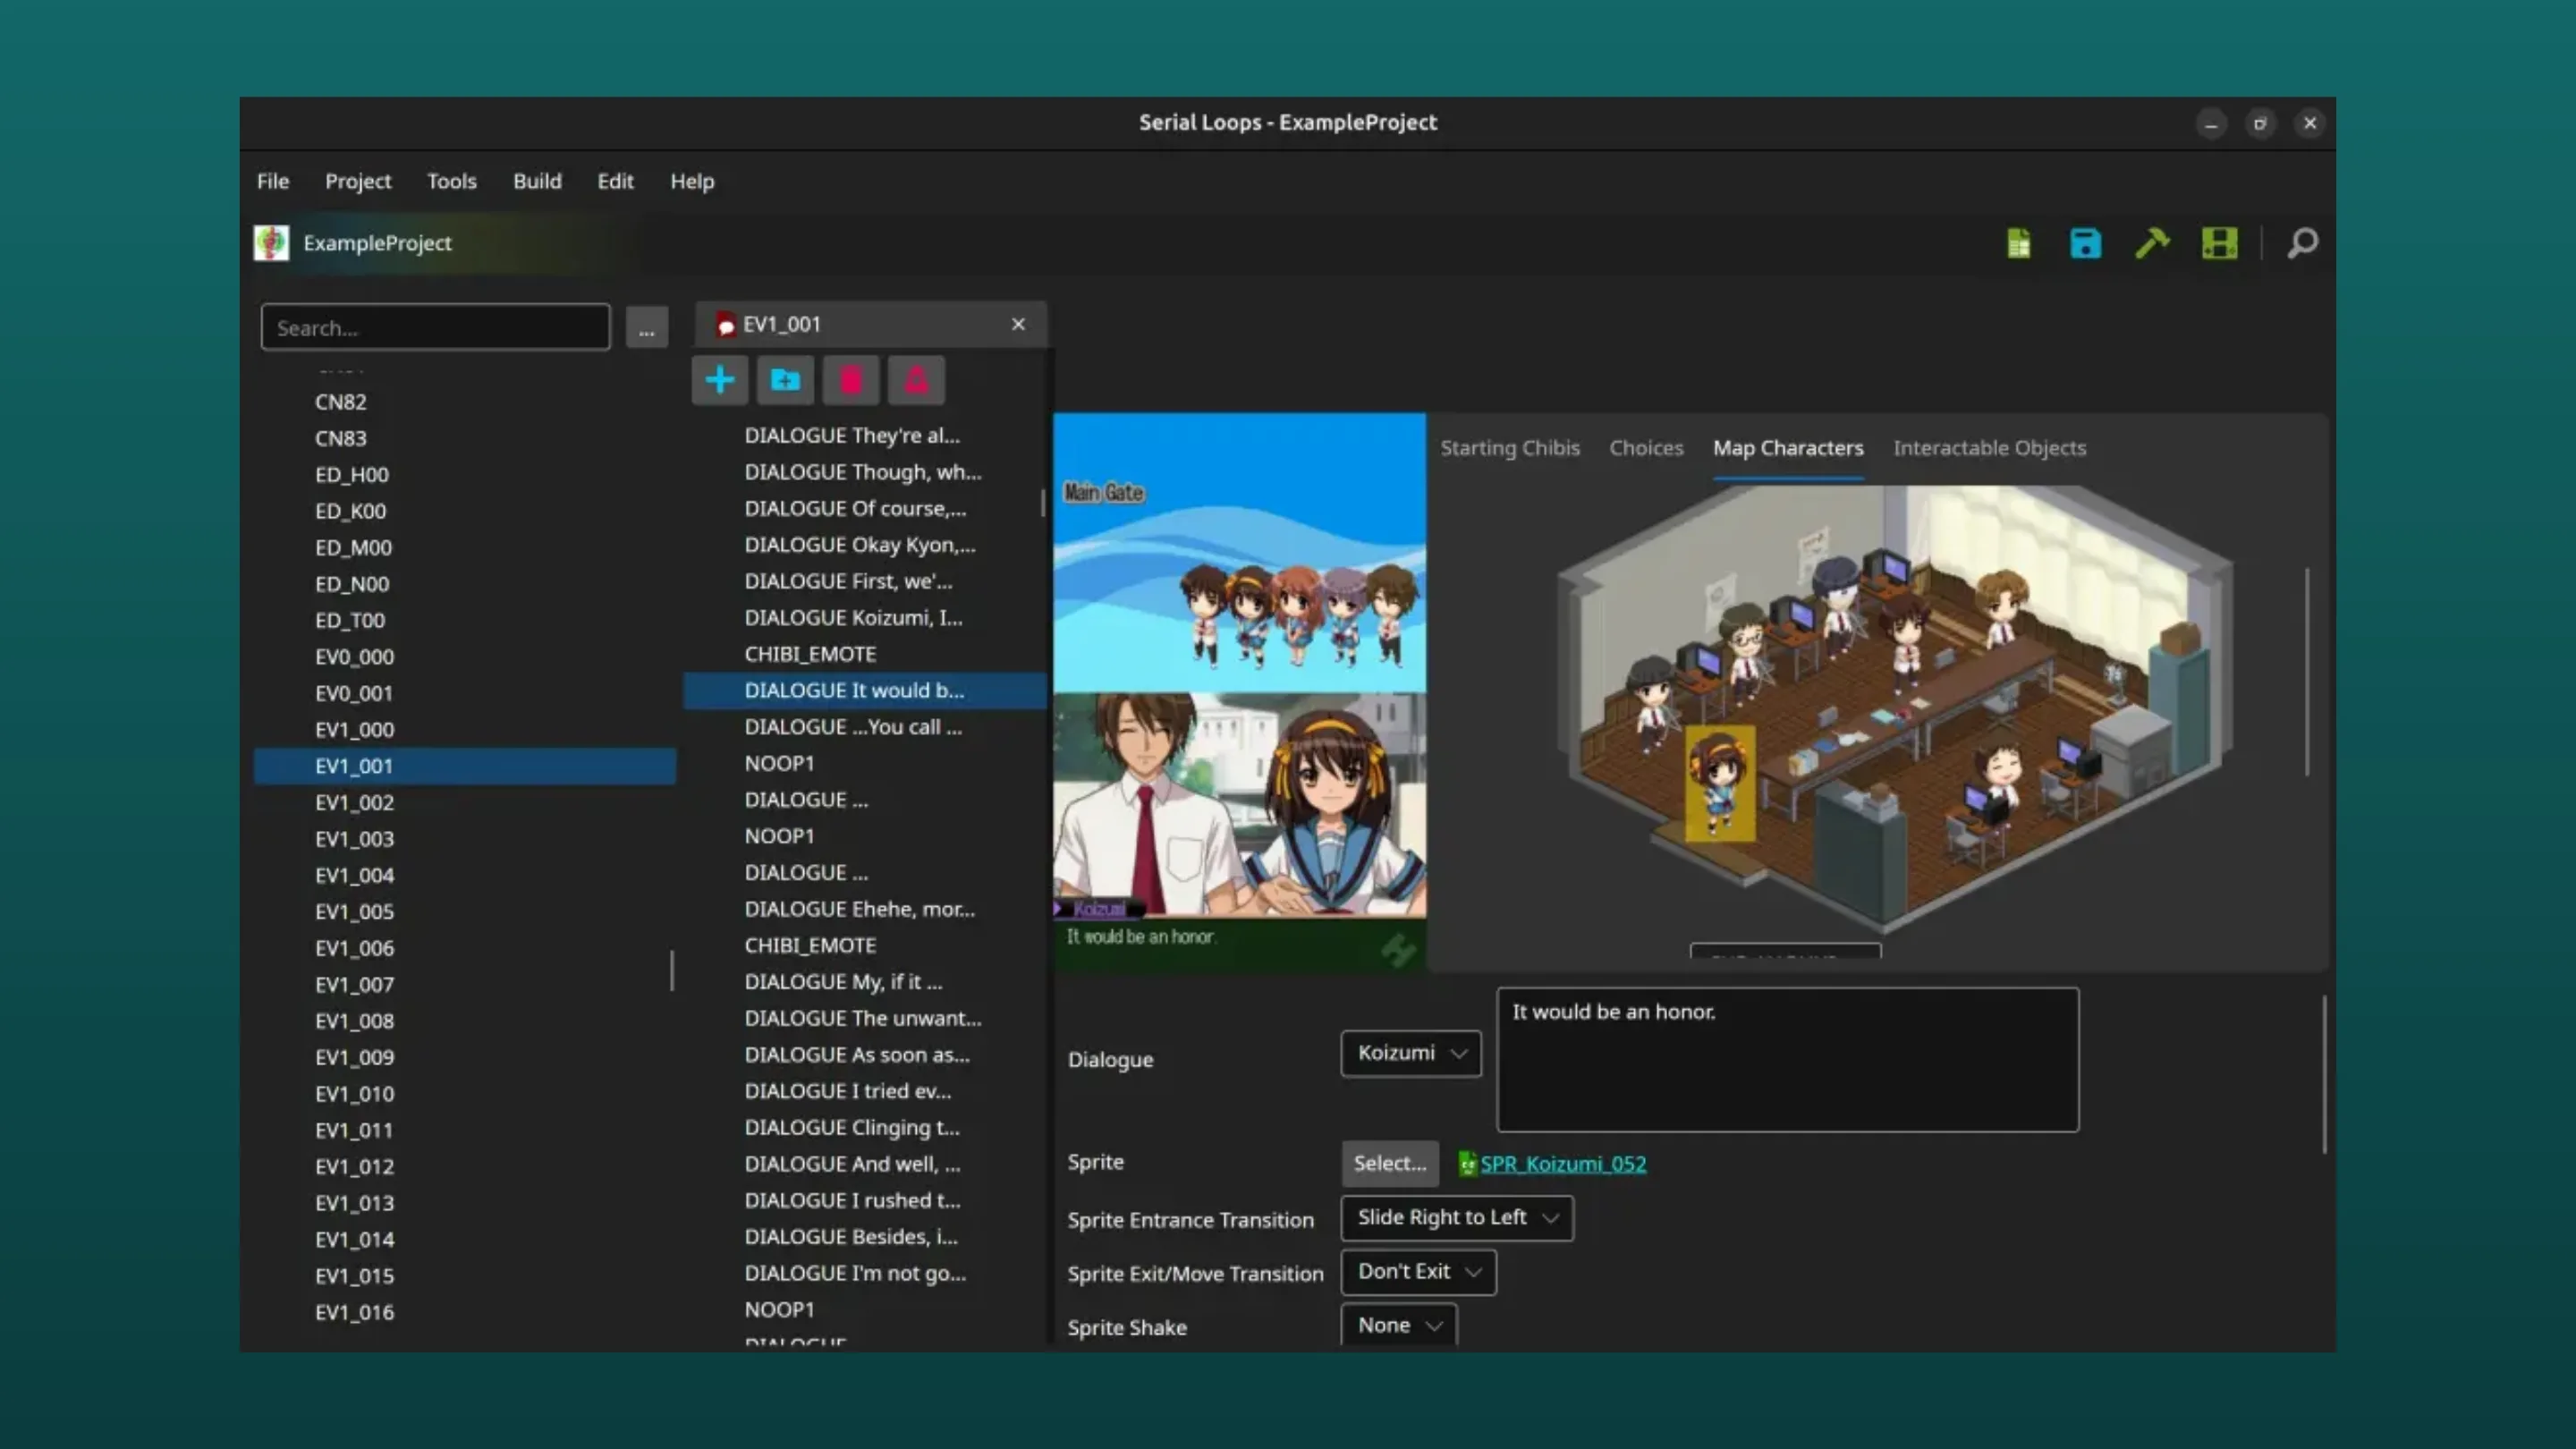Add a new script section folder icon
The image size is (2576, 1449).
pyautogui.click(x=785, y=380)
